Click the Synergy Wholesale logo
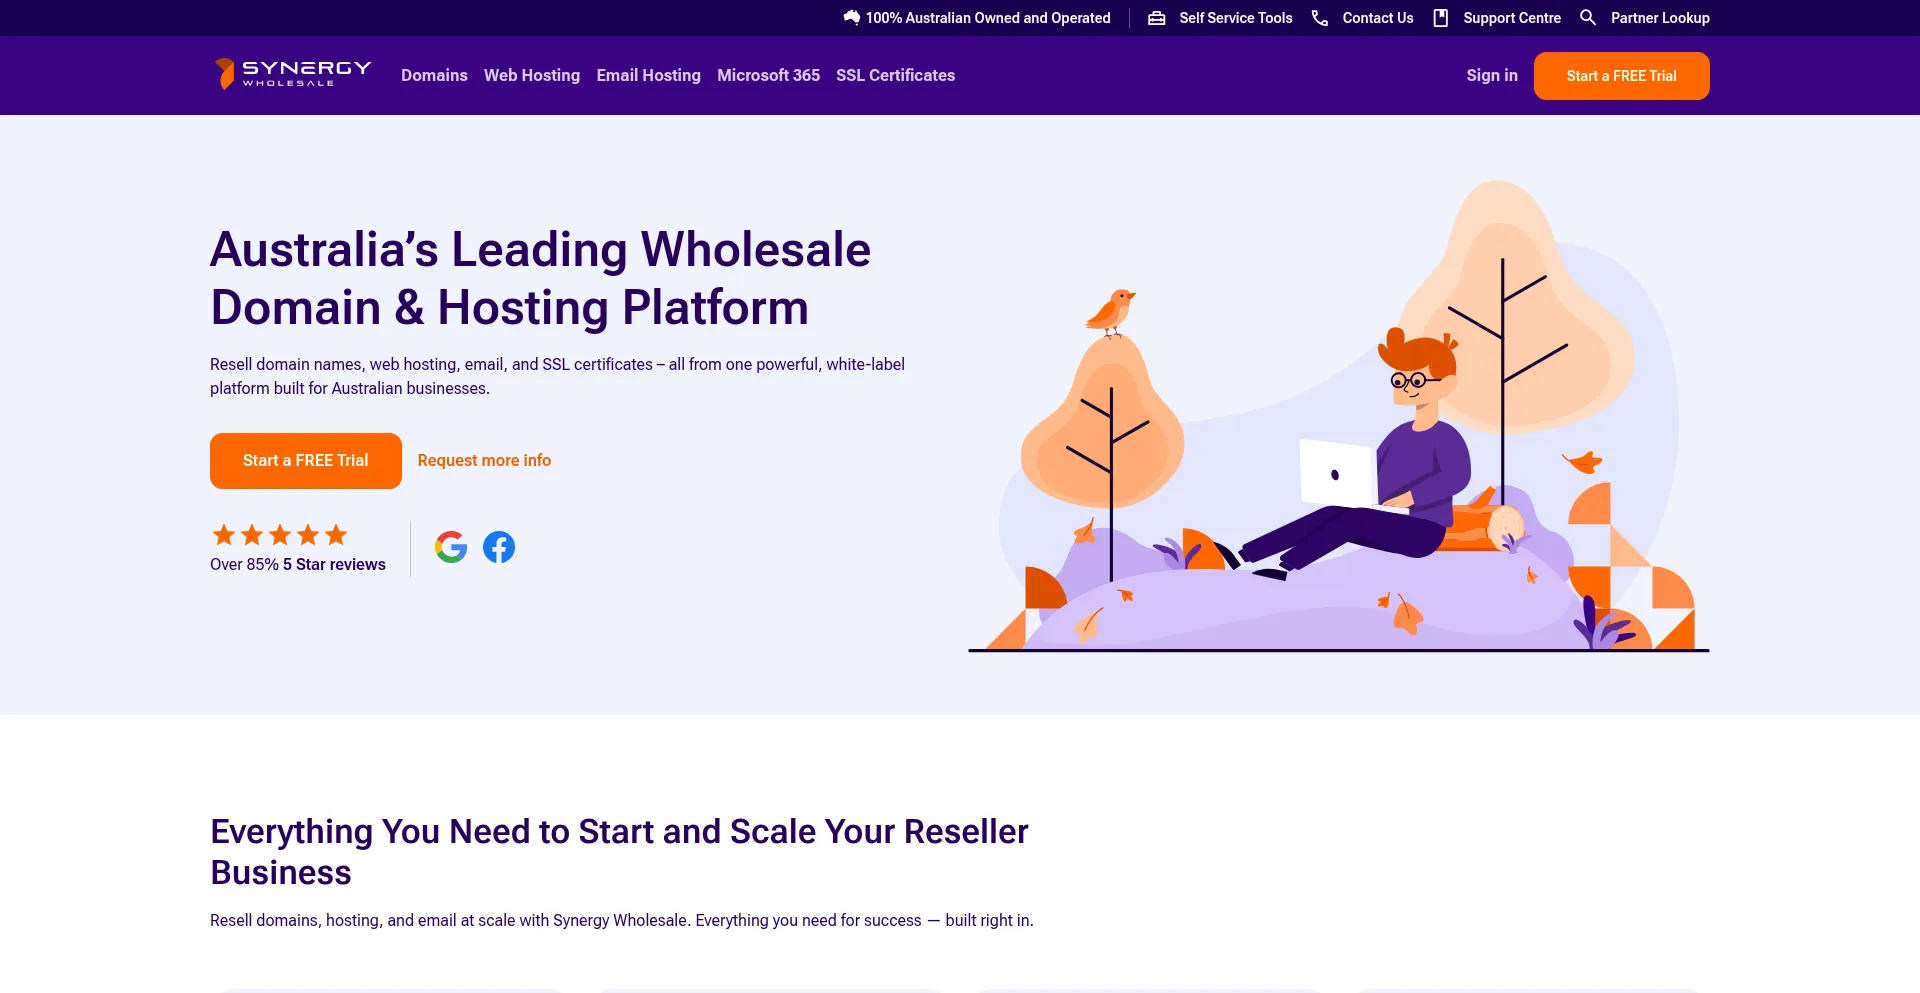 pyautogui.click(x=293, y=74)
